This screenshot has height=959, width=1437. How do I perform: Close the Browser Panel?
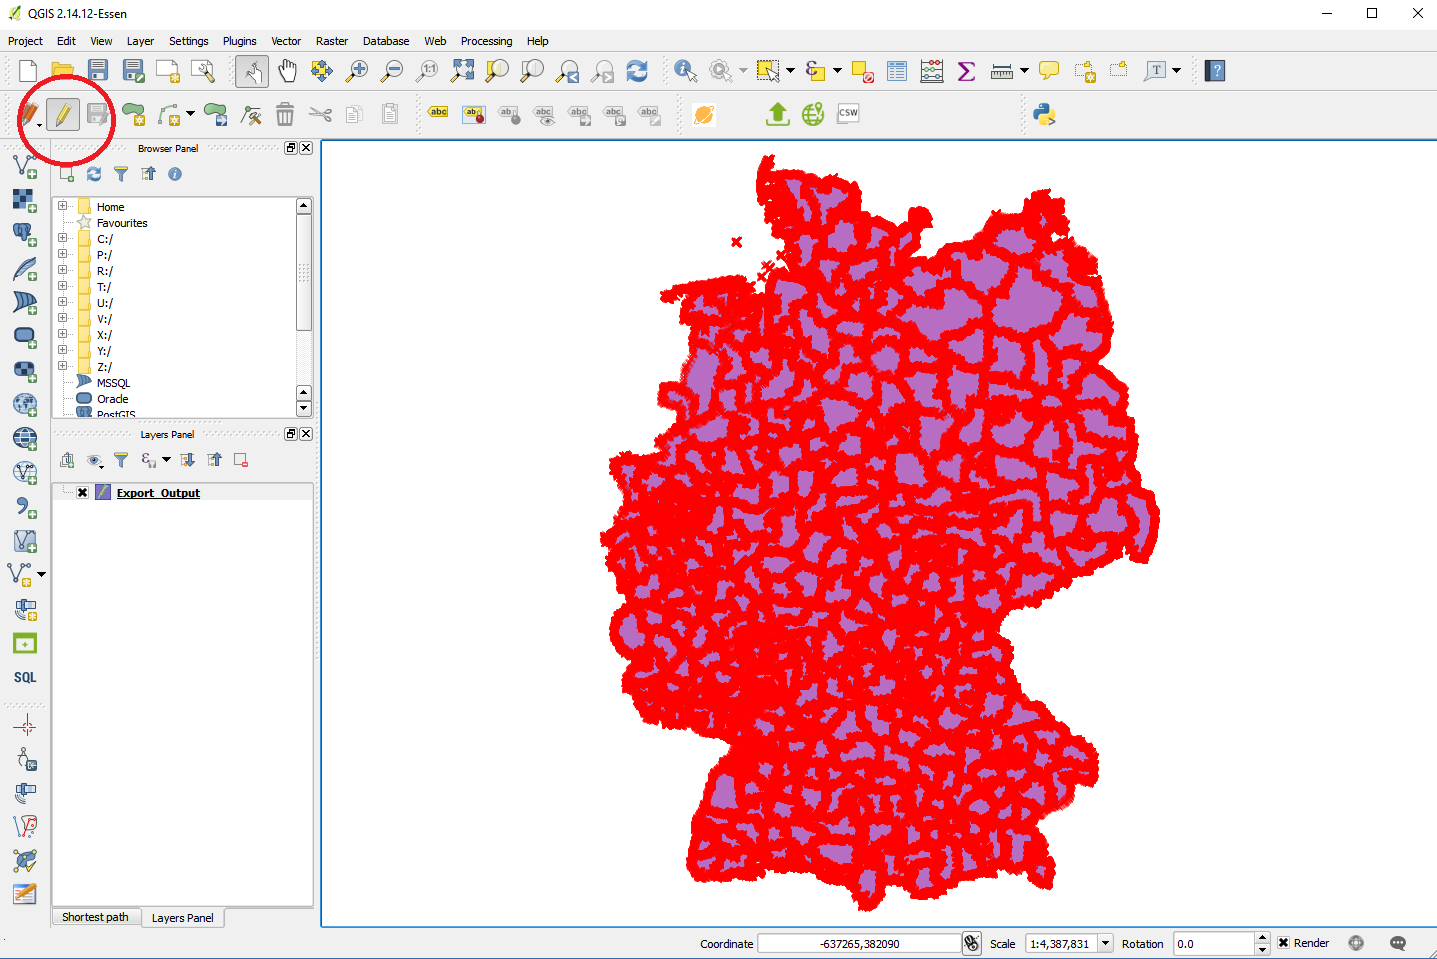pos(306,148)
